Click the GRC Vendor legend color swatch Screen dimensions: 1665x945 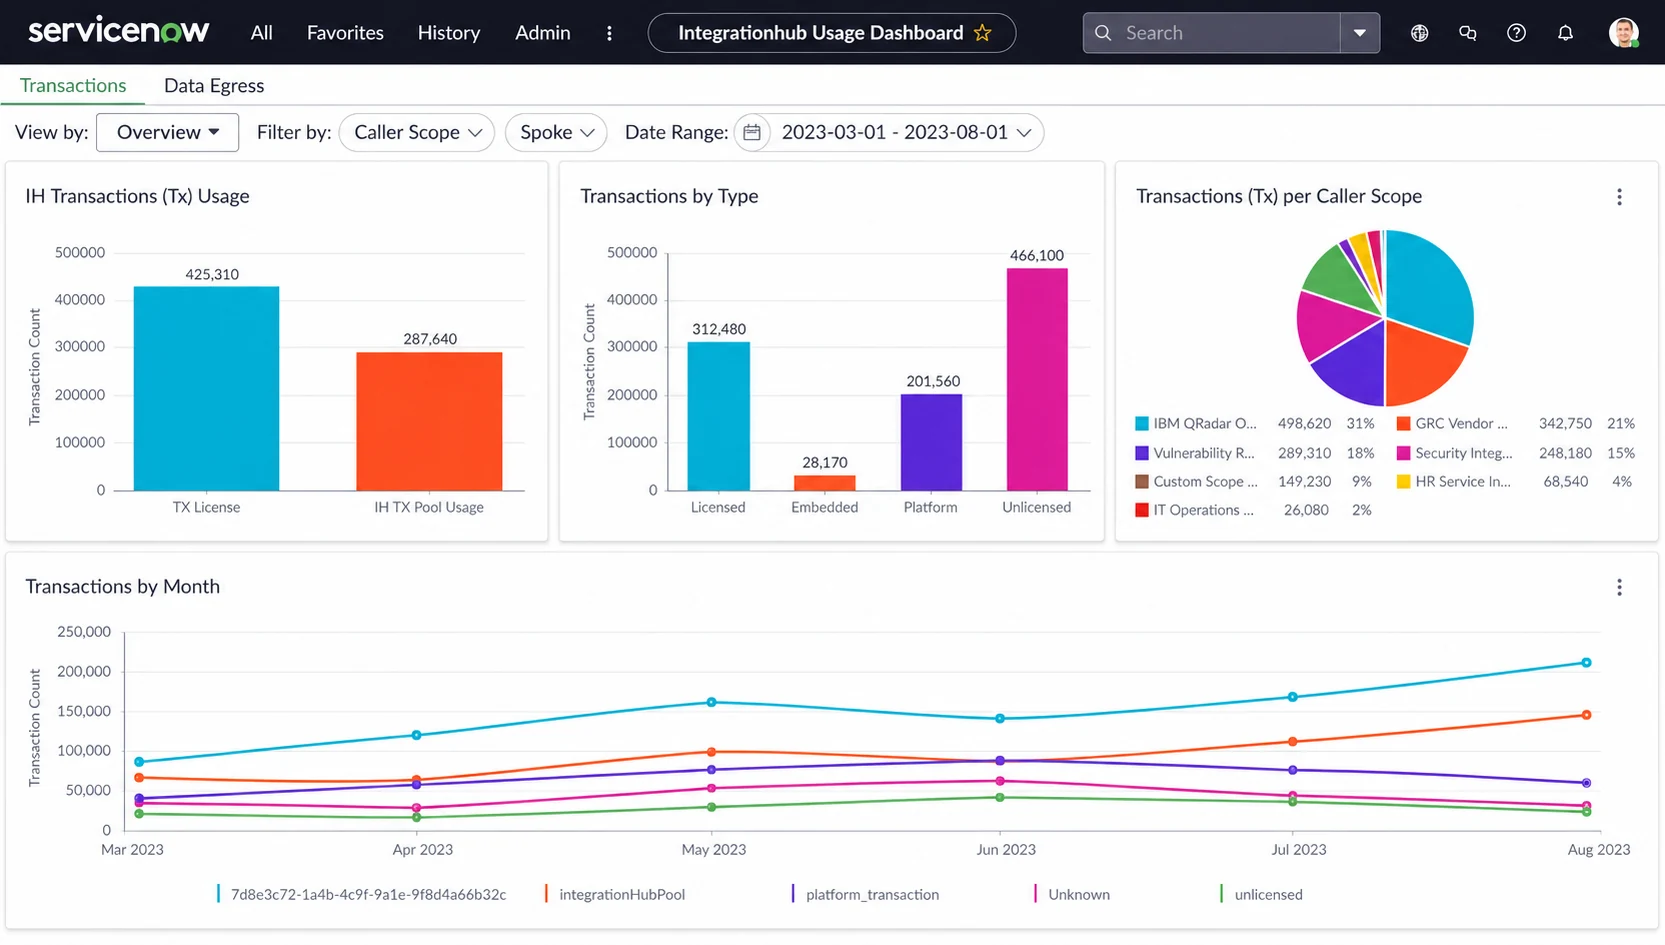click(1404, 423)
